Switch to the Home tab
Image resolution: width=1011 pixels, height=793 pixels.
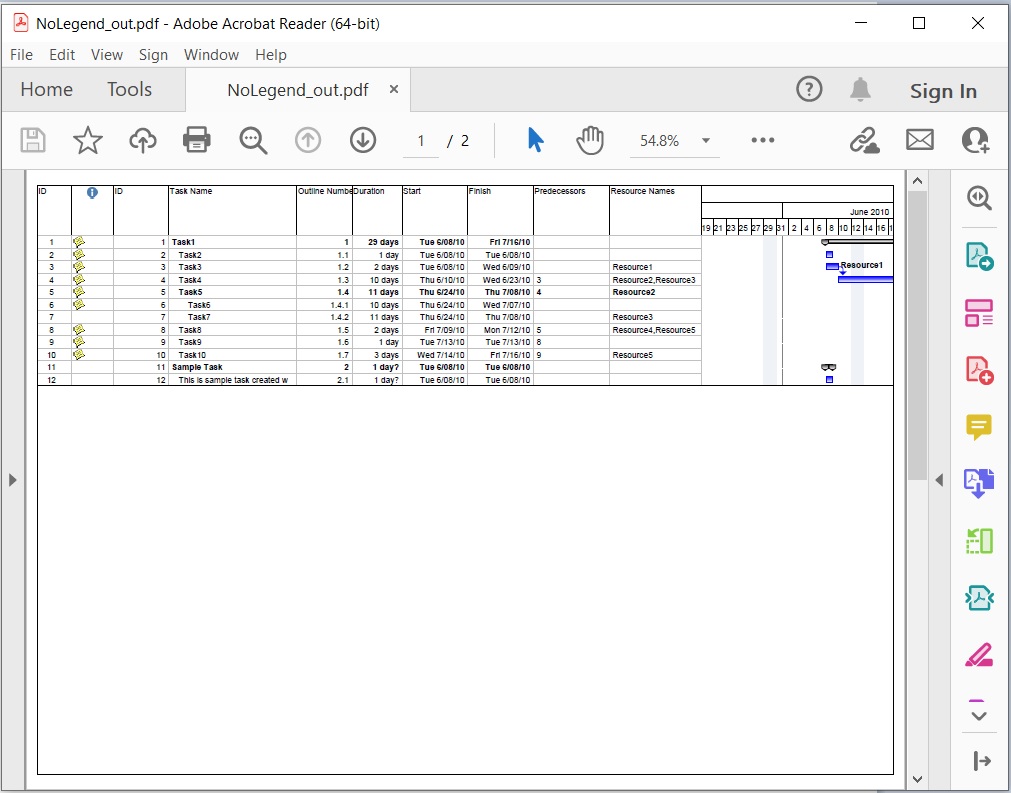coord(46,89)
